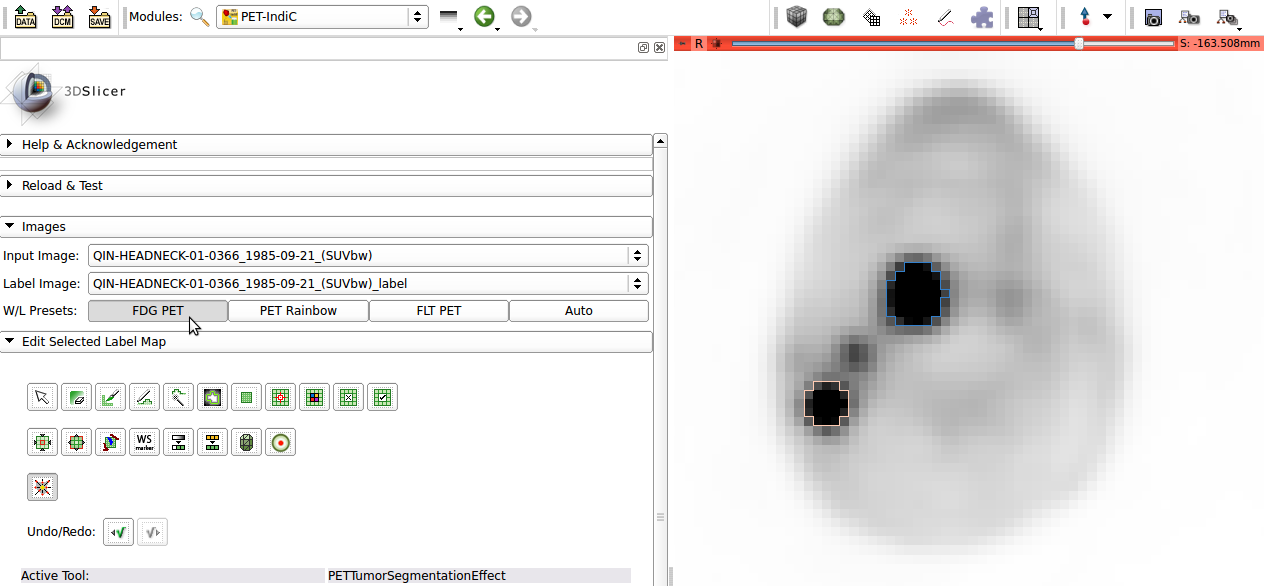This screenshot has height=586, width=1264.
Task: Select the Paint brush tool
Action: tap(110, 398)
